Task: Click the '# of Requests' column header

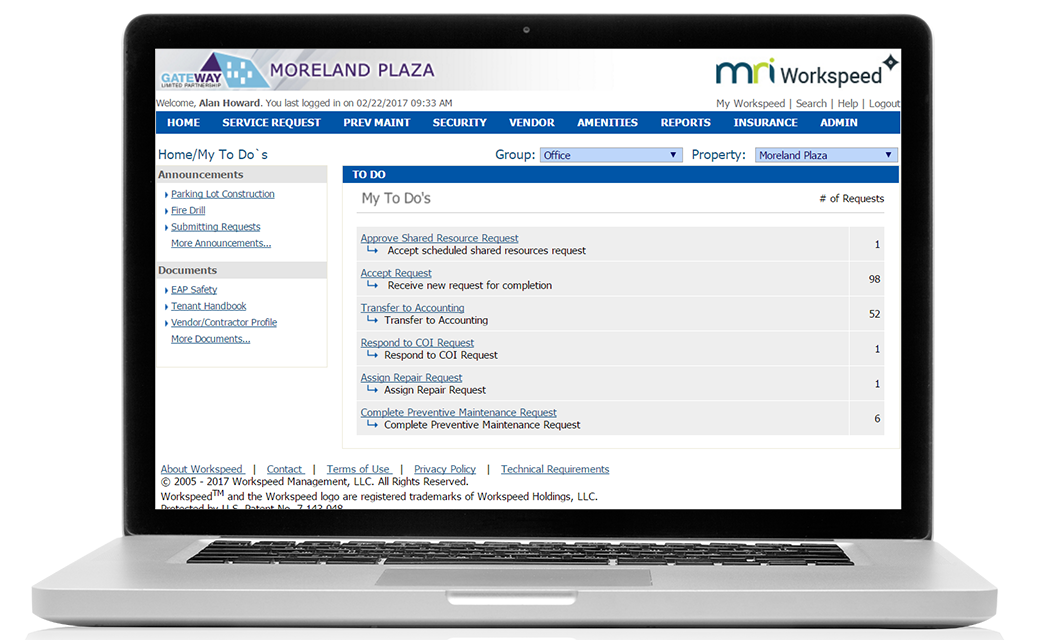Action: [851, 199]
